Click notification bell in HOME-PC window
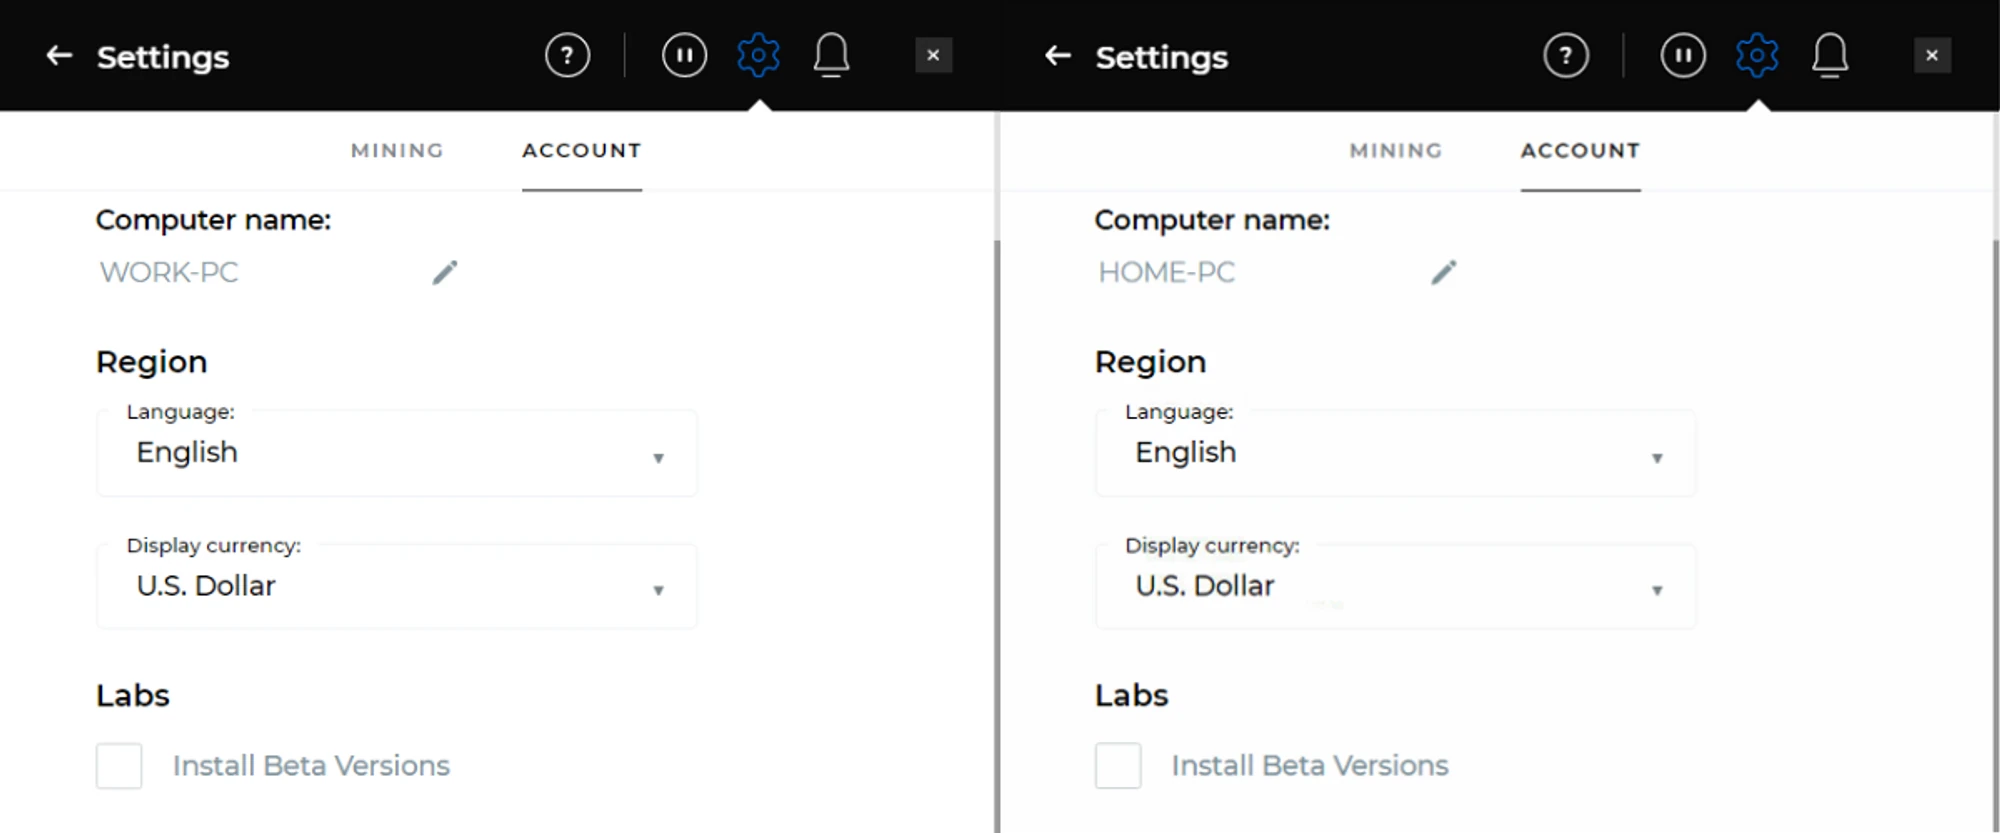Image resolution: width=2000 pixels, height=833 pixels. click(x=1829, y=56)
